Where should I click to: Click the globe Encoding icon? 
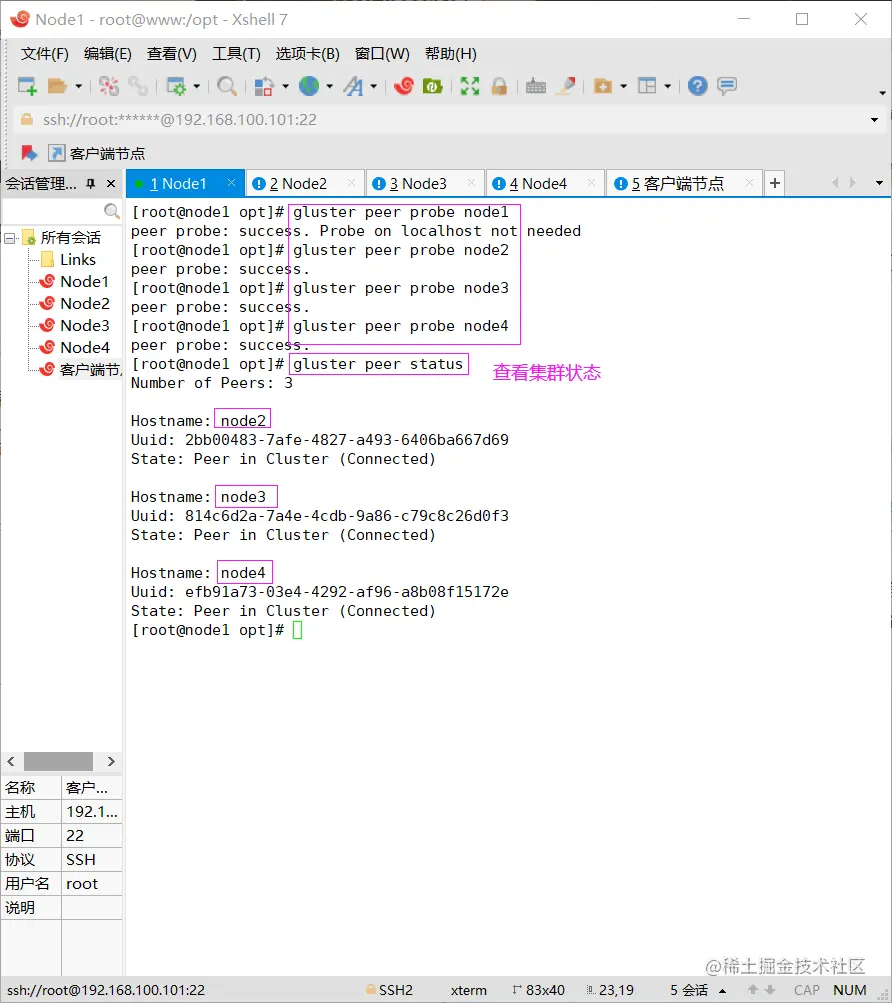pyautogui.click(x=309, y=86)
